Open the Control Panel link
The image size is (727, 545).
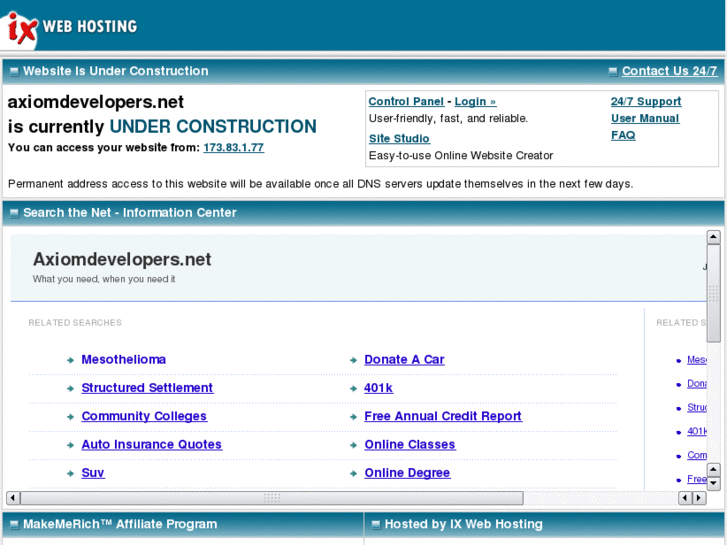click(x=406, y=101)
